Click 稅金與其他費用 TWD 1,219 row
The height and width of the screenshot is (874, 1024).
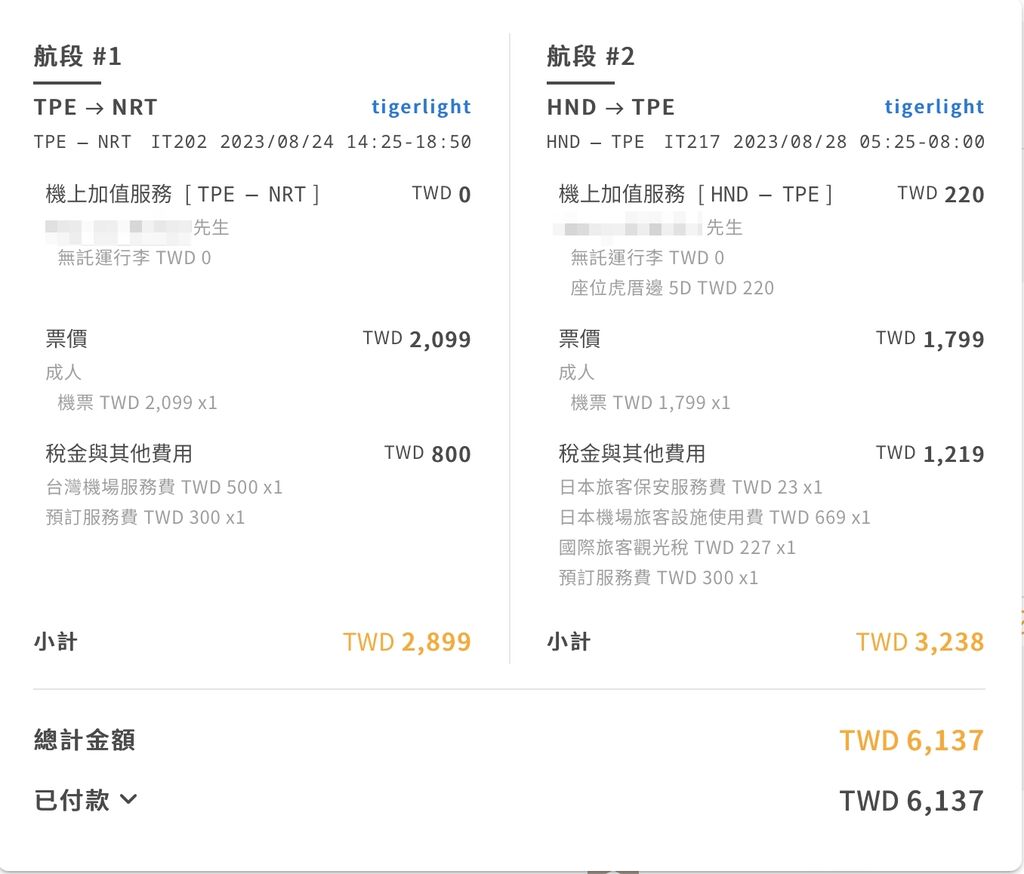pyautogui.click(x=771, y=453)
